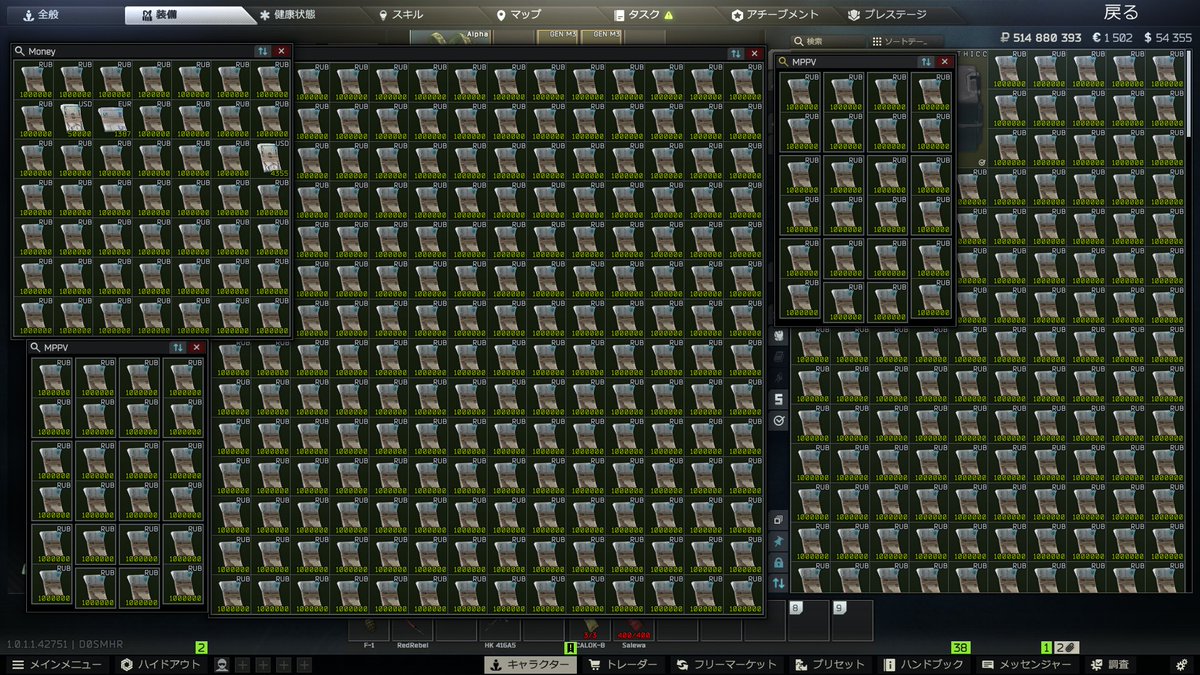Screen dimensions: 1200x675
Task: Sort the MPPV window next to the stash
Action: [926, 61]
